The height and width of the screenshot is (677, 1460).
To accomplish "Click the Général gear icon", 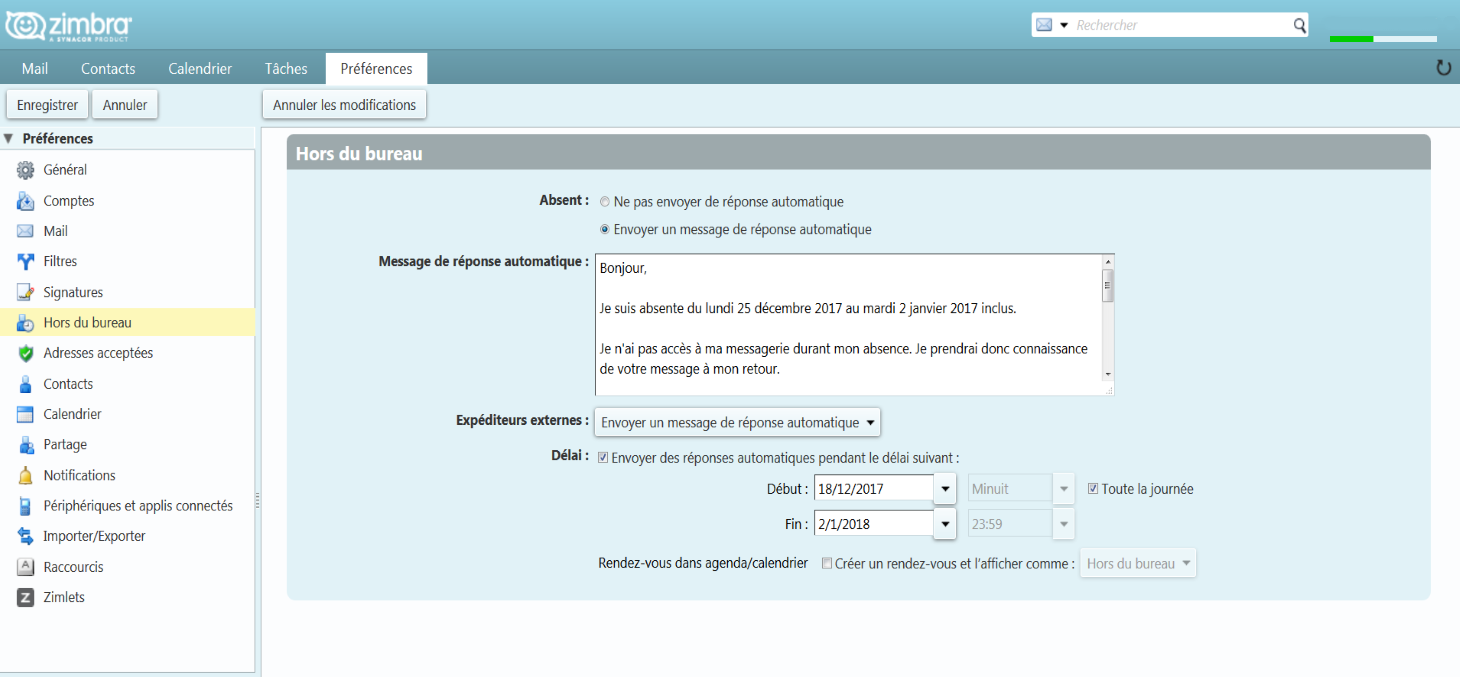I will (26, 171).
